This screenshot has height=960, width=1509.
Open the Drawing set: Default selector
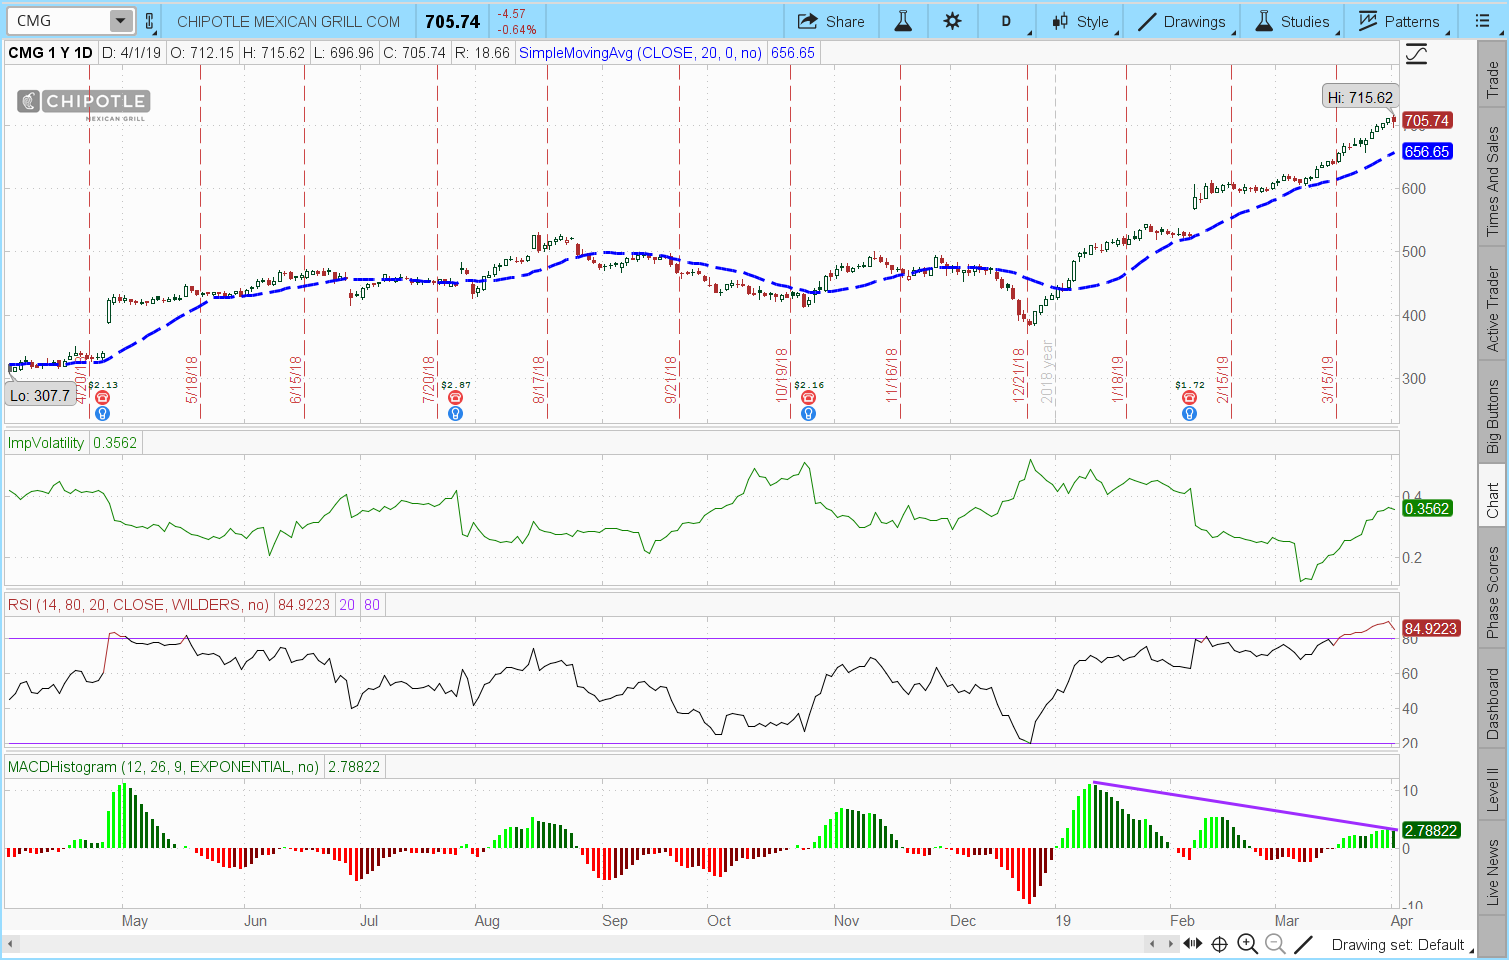(1397, 944)
